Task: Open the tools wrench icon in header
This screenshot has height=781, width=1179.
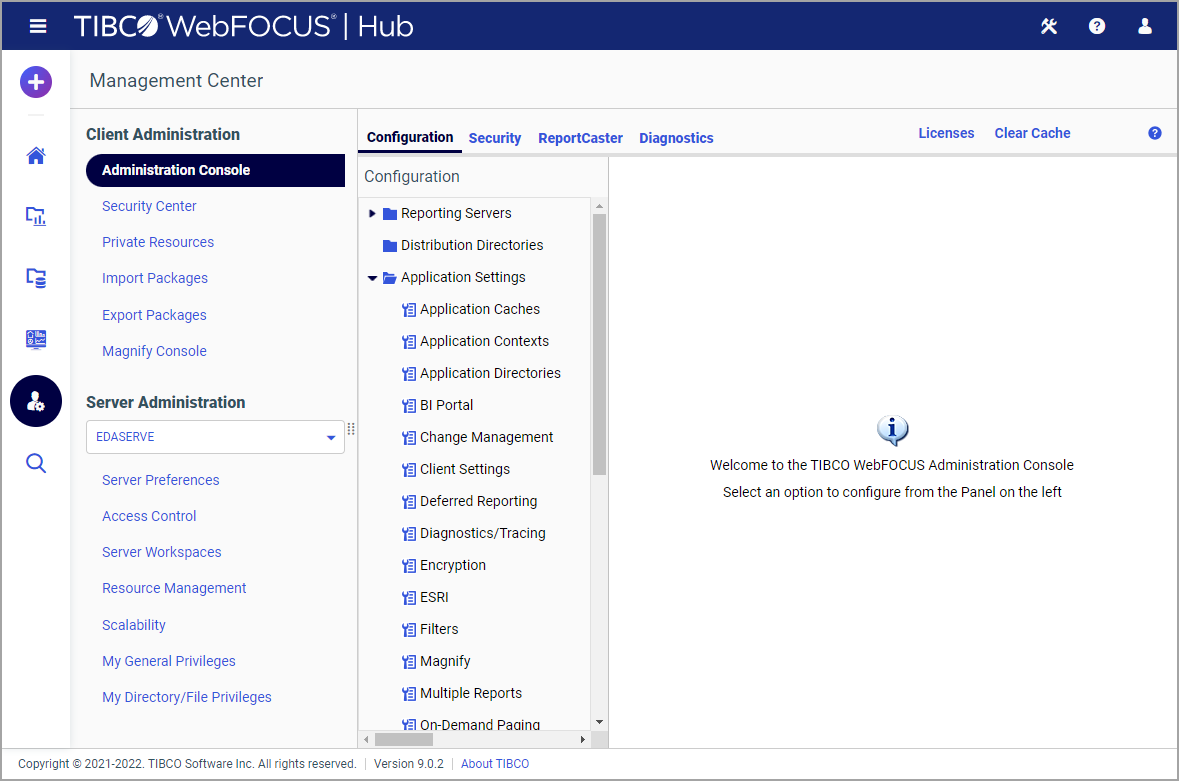Action: (1049, 26)
